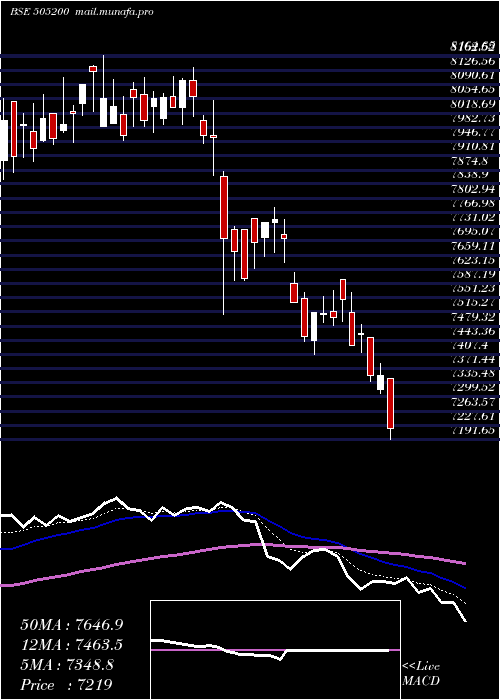Image resolution: width=500 pixels, height=700 pixels.
Task: Pick the 7191.65 price level label
Action: click(472, 431)
